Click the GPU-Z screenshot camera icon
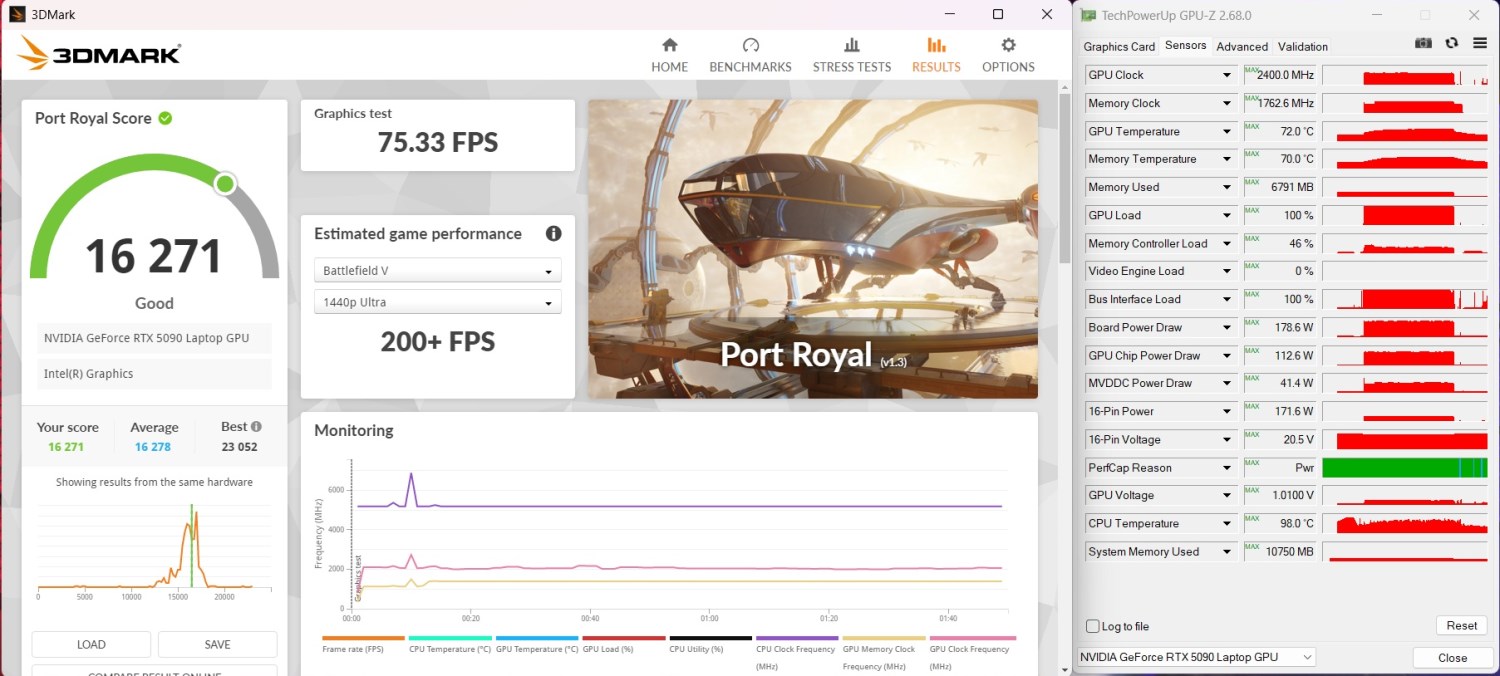Image resolution: width=1500 pixels, height=676 pixels. [1423, 43]
